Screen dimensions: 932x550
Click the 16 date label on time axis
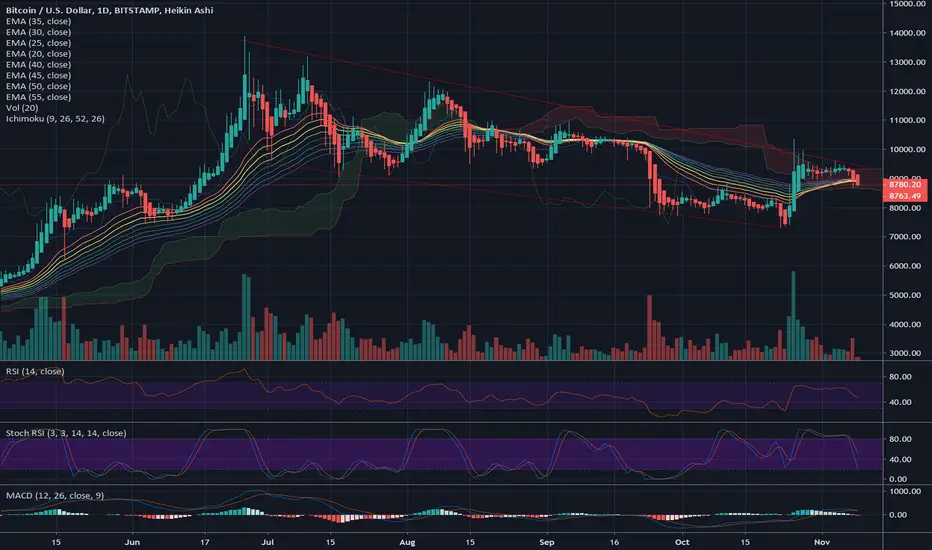point(614,542)
